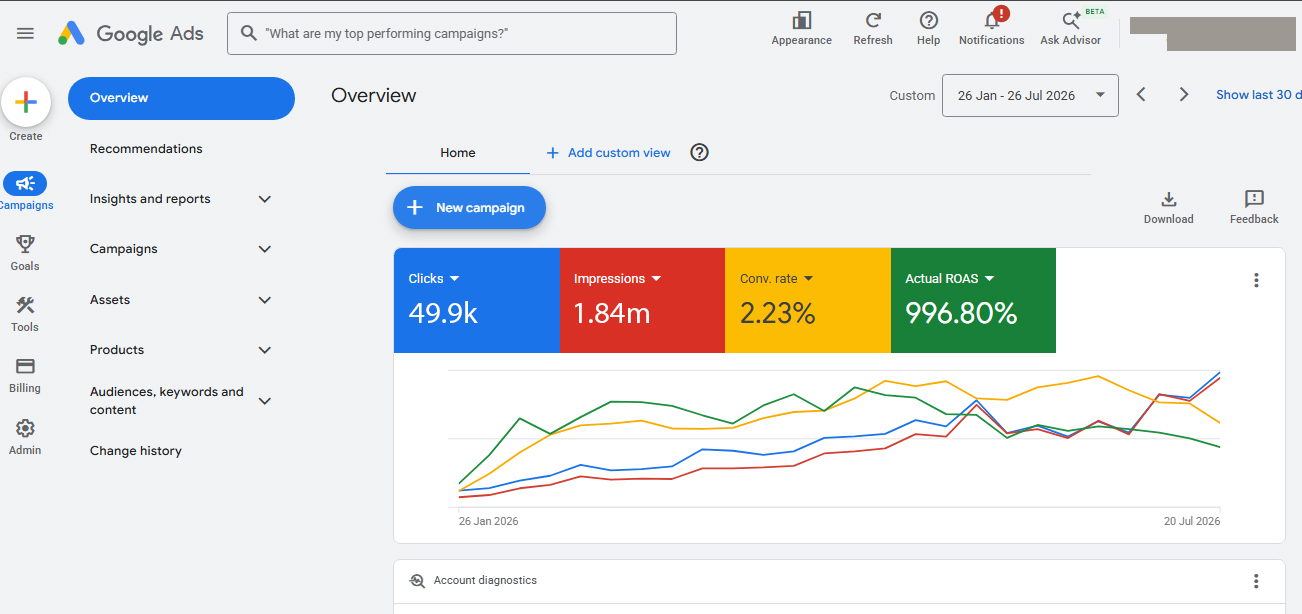The width and height of the screenshot is (1302, 614).
Task: Click the Create plus button
Action: pyautogui.click(x=26, y=102)
